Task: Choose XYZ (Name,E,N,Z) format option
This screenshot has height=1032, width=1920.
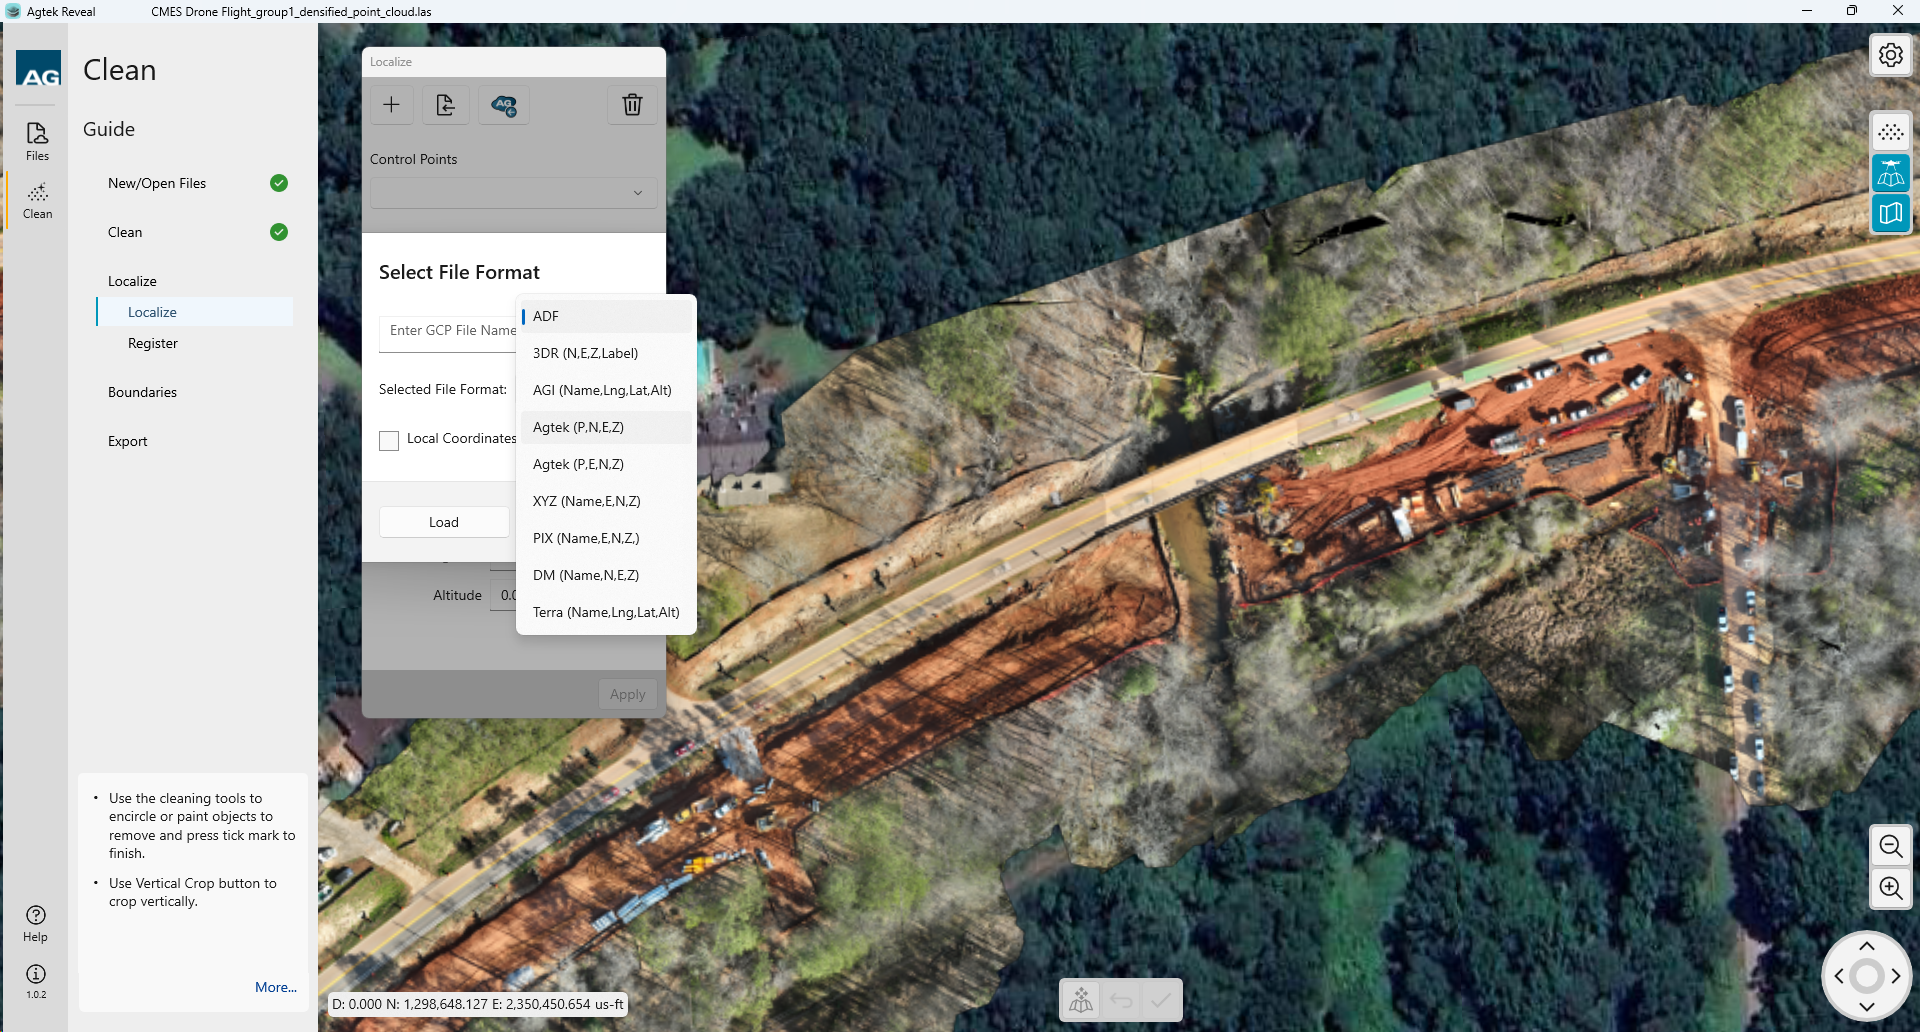Action: (586, 501)
